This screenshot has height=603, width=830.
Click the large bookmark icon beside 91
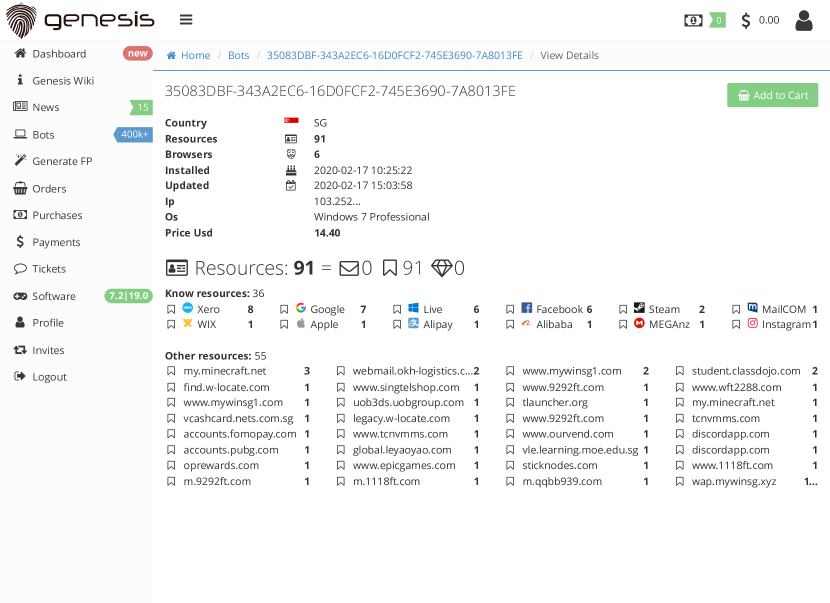[x=390, y=268]
